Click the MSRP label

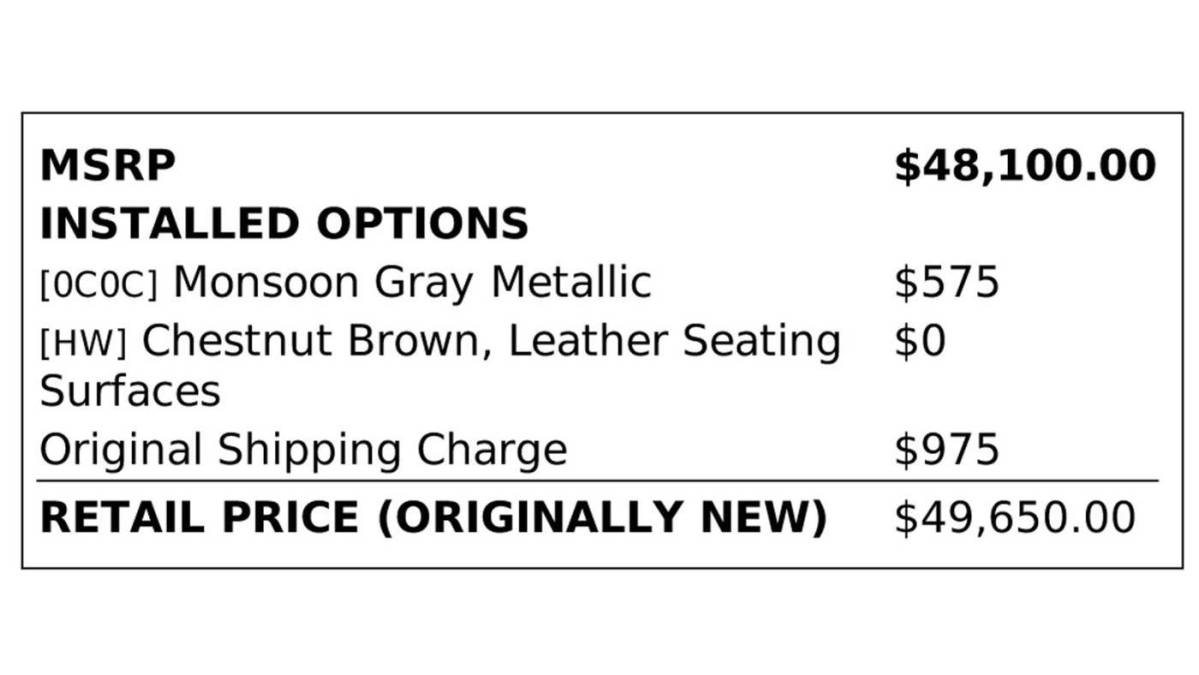pos(108,166)
